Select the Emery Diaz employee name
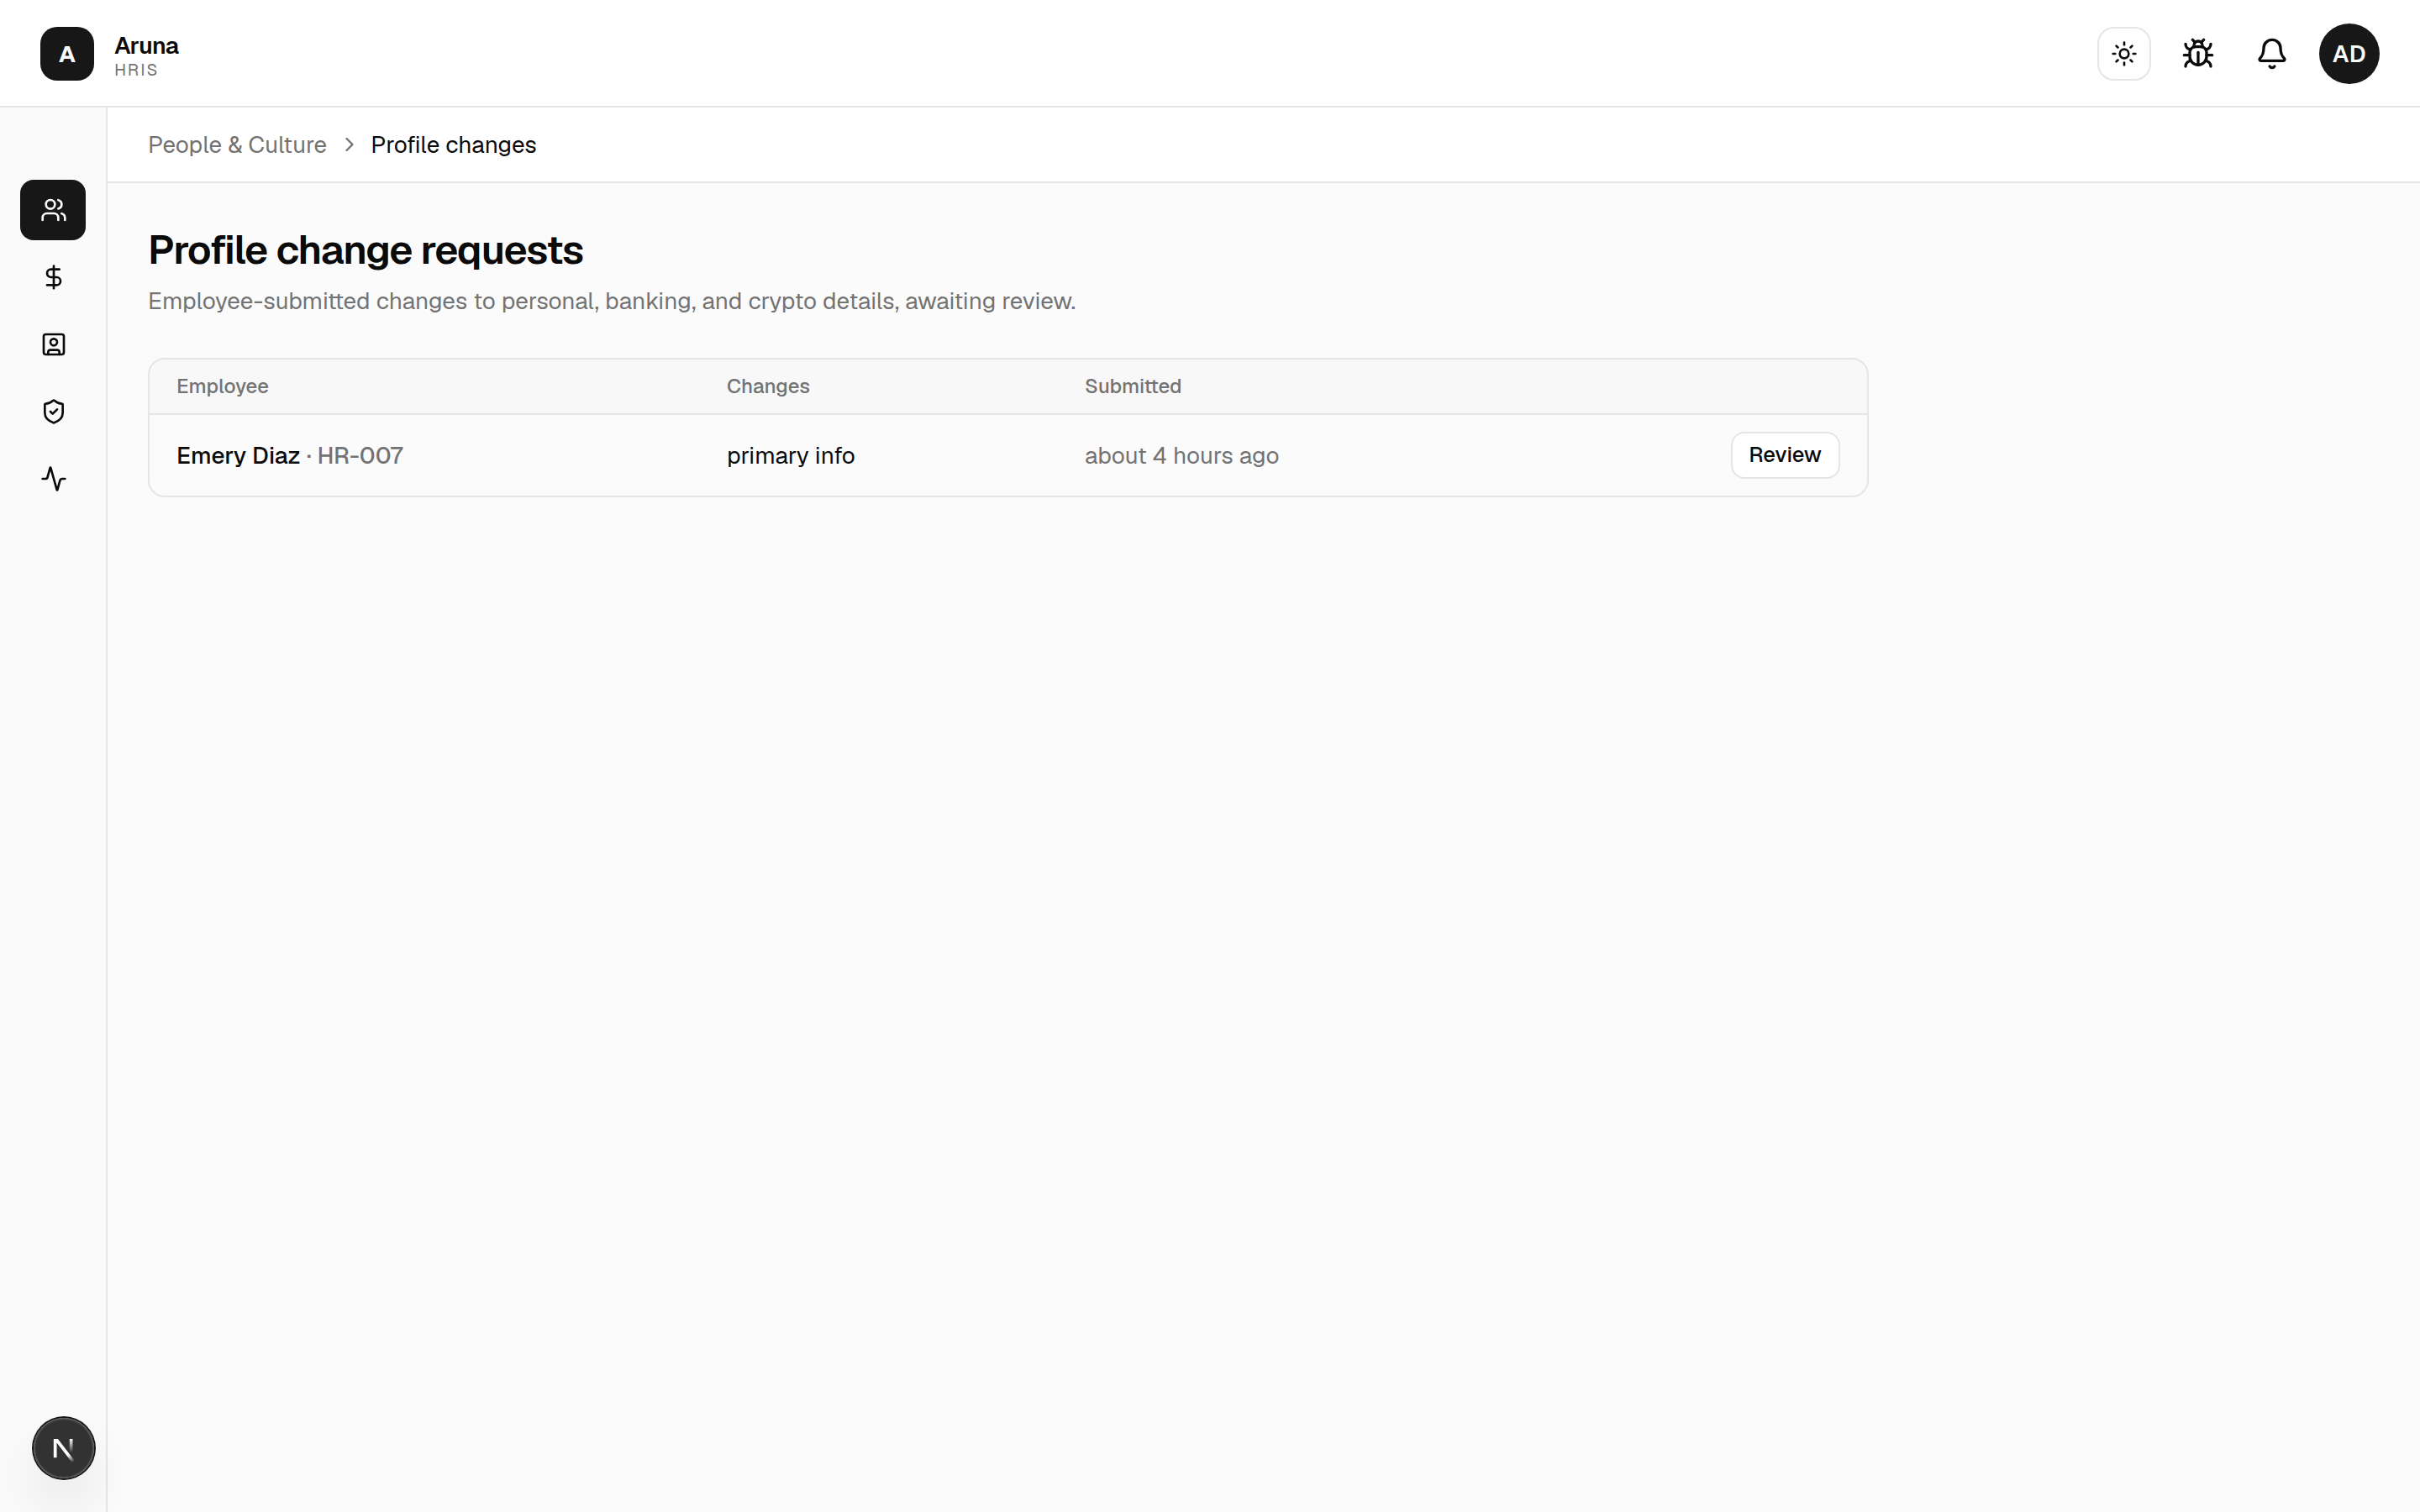Screen dimensions: 2420x1512 click(238, 456)
